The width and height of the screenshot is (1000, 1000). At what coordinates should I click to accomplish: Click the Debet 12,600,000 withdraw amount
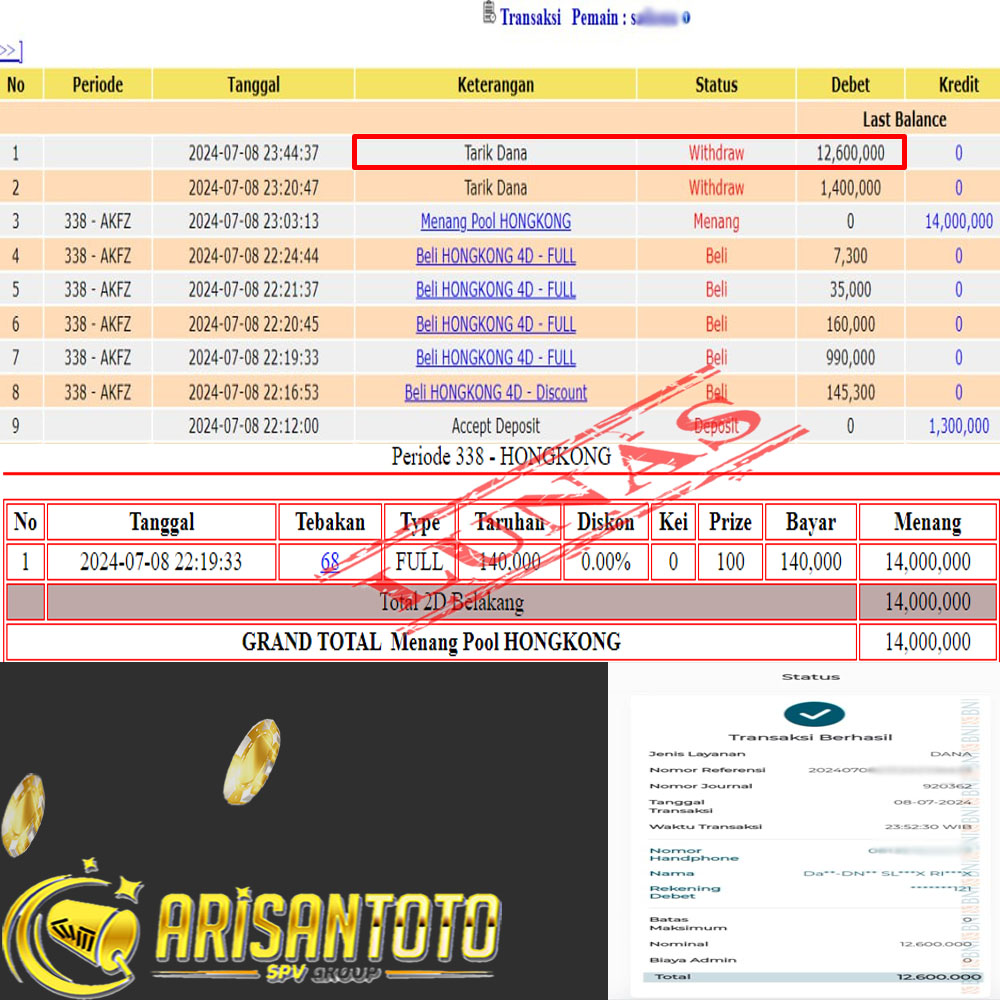850,153
